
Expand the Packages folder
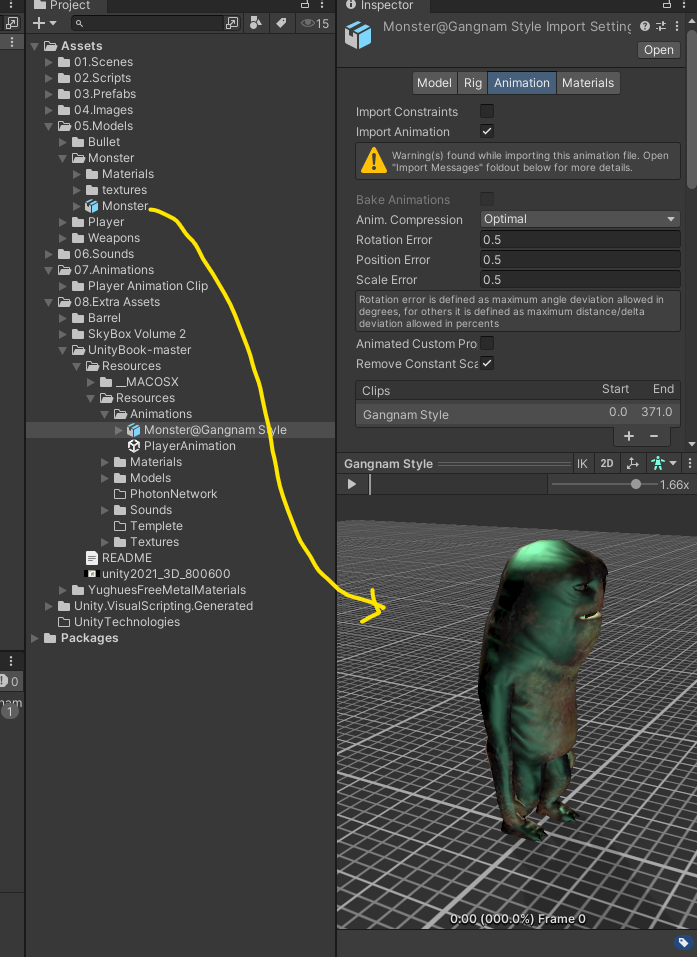[35, 638]
